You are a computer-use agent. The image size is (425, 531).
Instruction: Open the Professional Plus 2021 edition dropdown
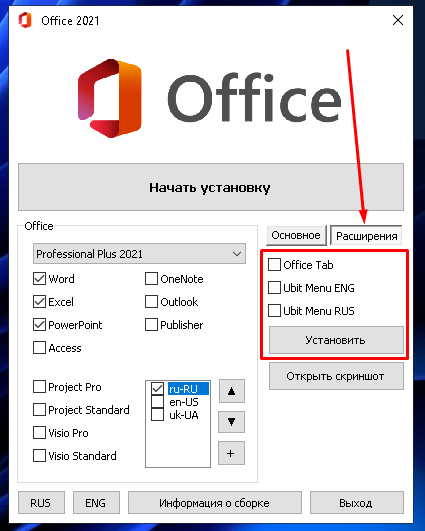pos(139,254)
